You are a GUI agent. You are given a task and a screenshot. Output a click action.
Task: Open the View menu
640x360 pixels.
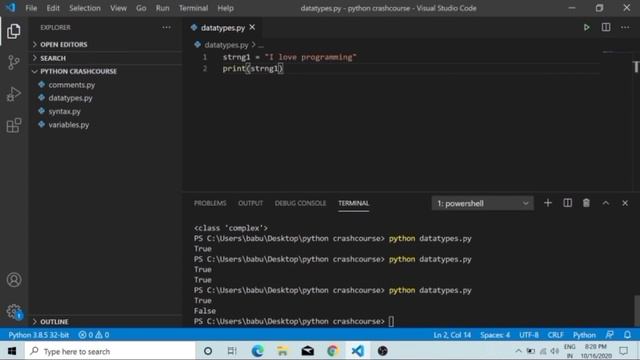(x=118, y=8)
